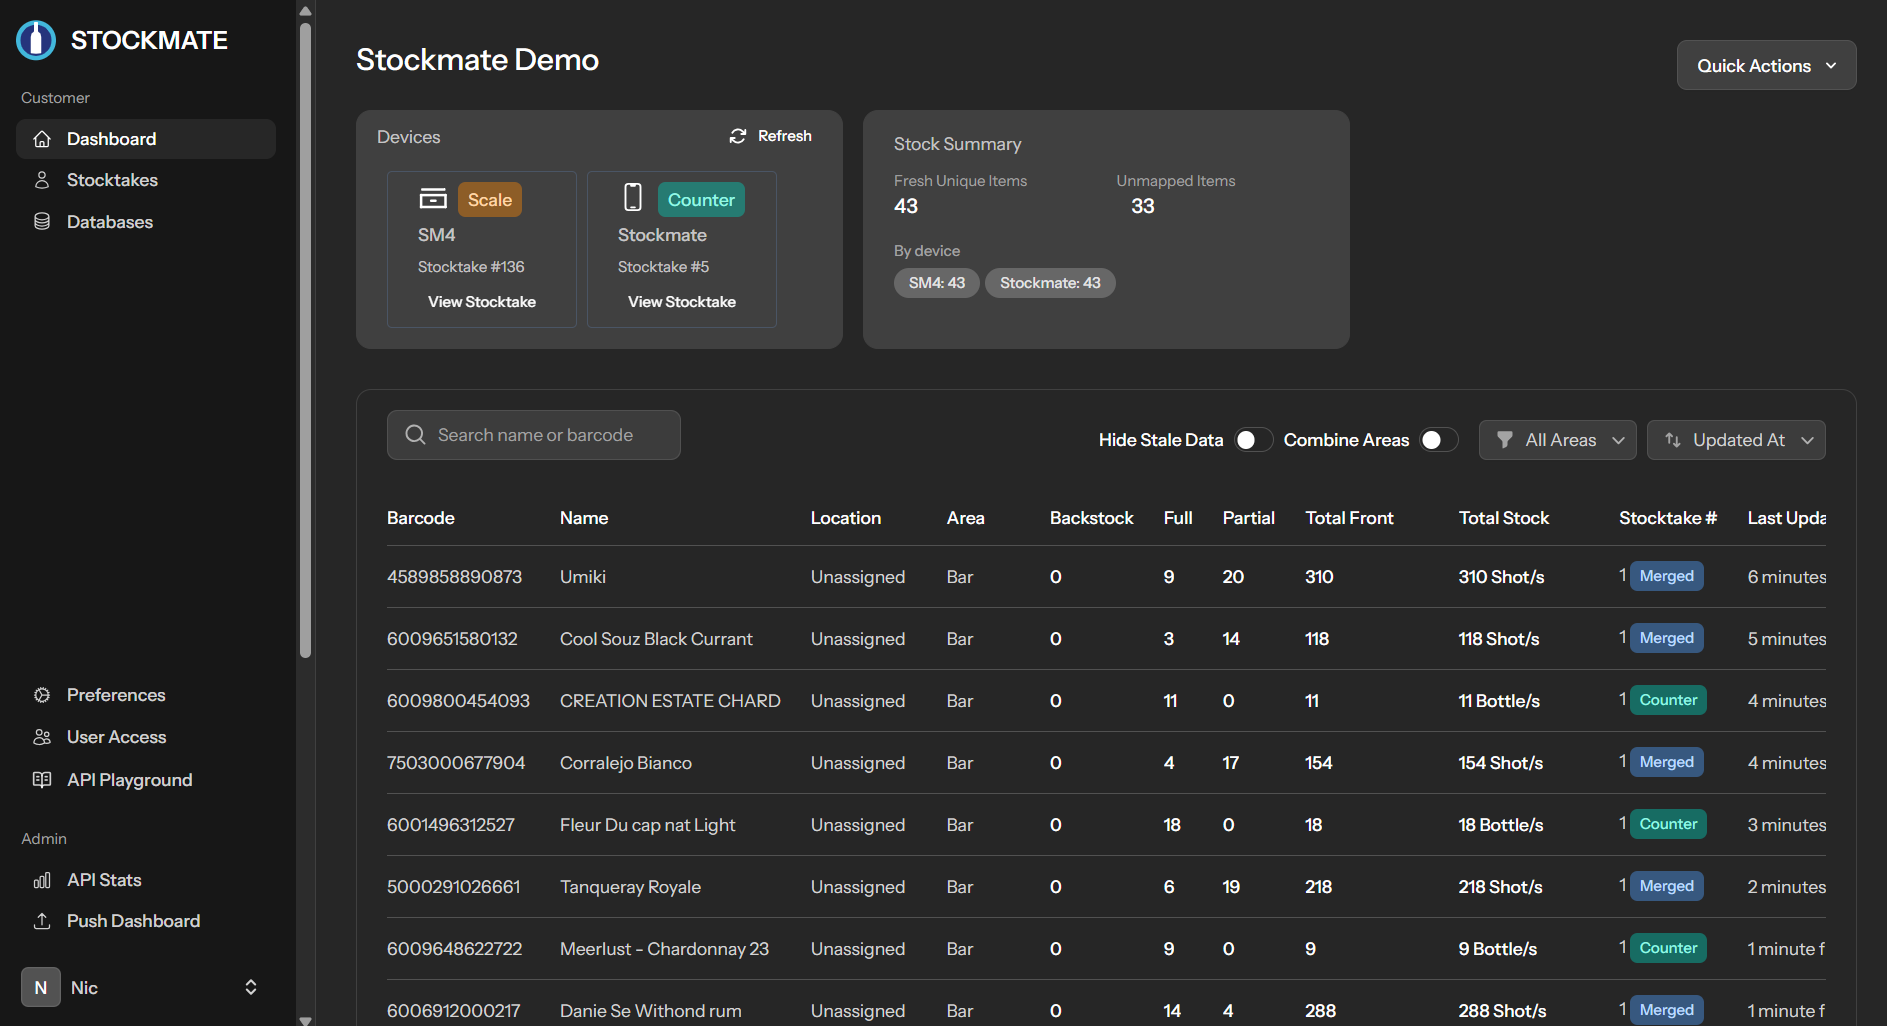The height and width of the screenshot is (1026, 1887).
Task: Click the Stocktakes person icon
Action: tap(42, 180)
